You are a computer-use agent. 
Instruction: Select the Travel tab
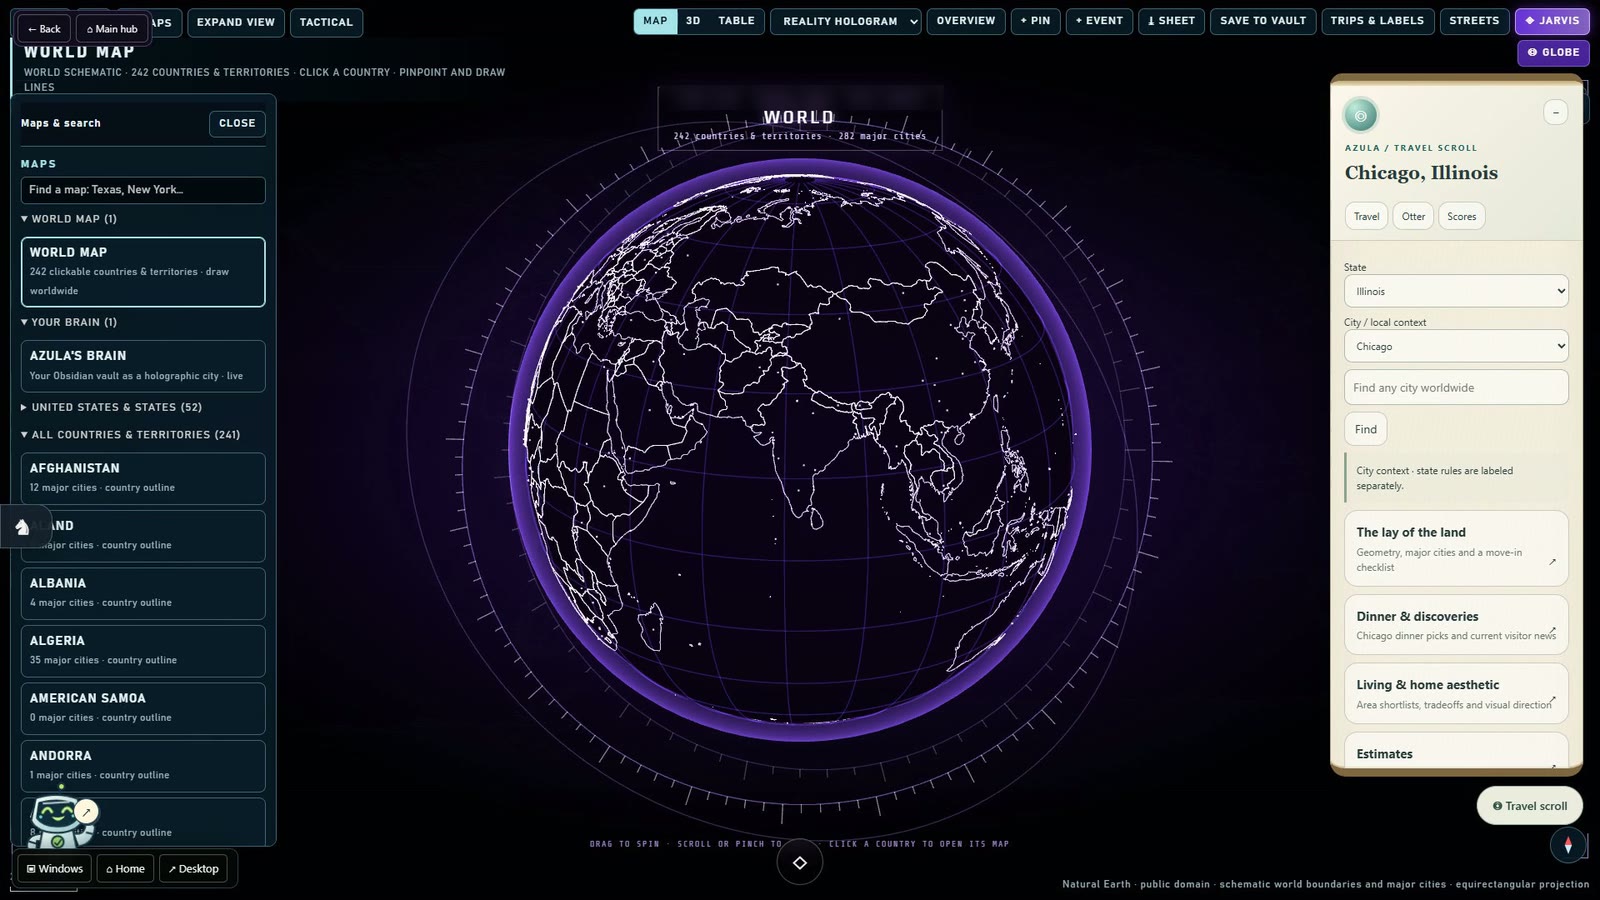(1366, 217)
